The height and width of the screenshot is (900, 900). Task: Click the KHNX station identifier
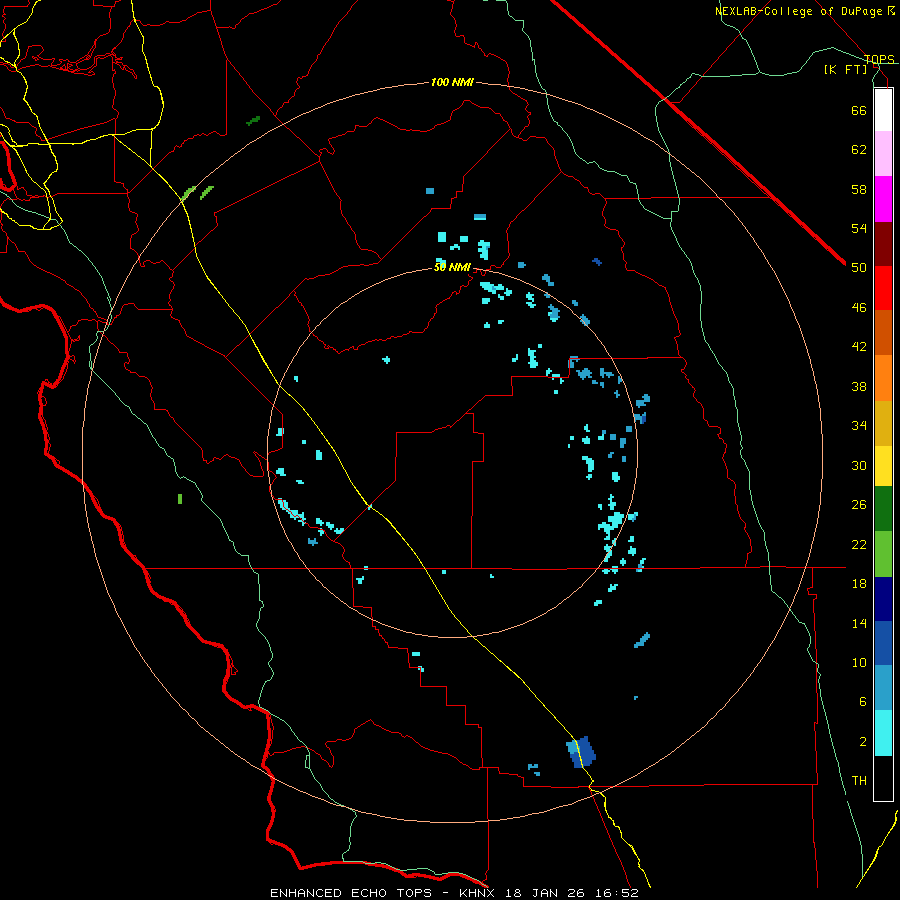click(x=482, y=893)
